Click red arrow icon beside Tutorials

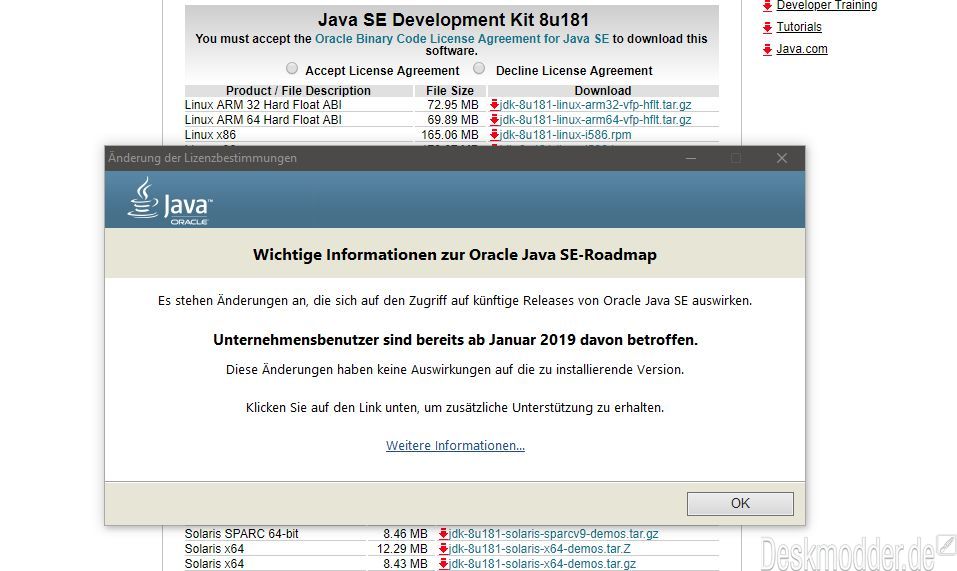(x=767, y=27)
